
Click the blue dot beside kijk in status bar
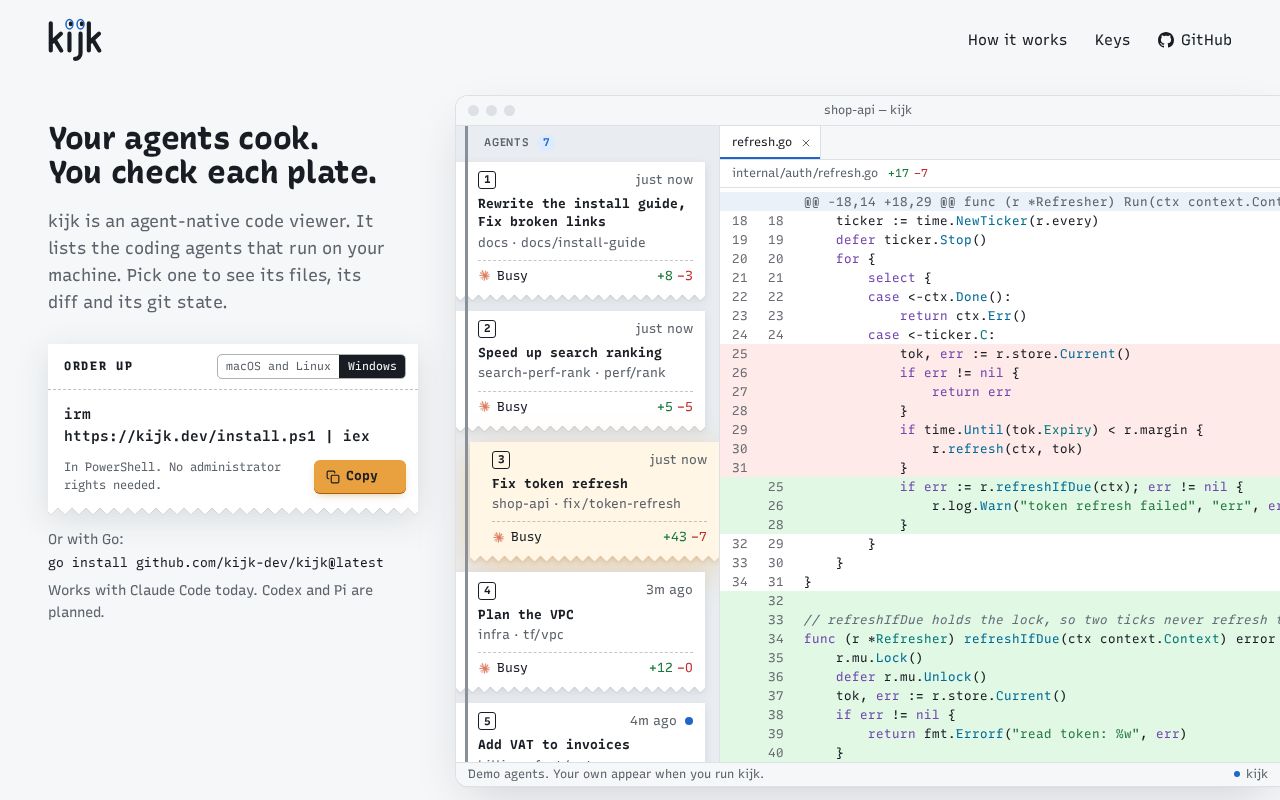1237,774
